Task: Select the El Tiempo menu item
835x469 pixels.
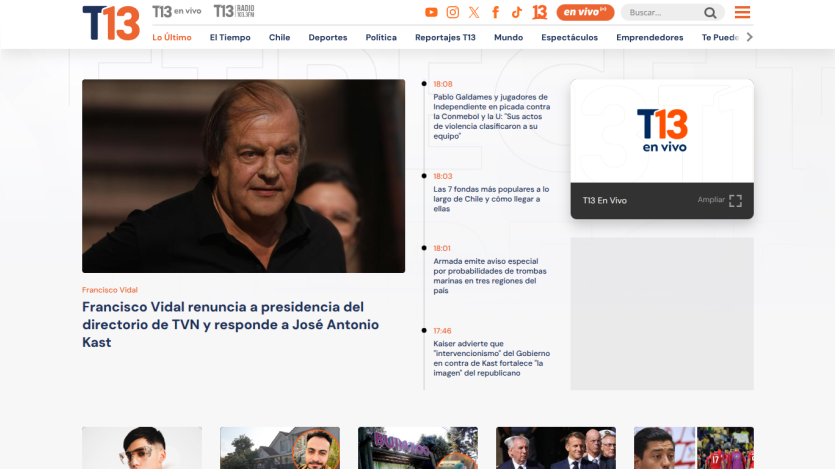Action: coord(230,37)
